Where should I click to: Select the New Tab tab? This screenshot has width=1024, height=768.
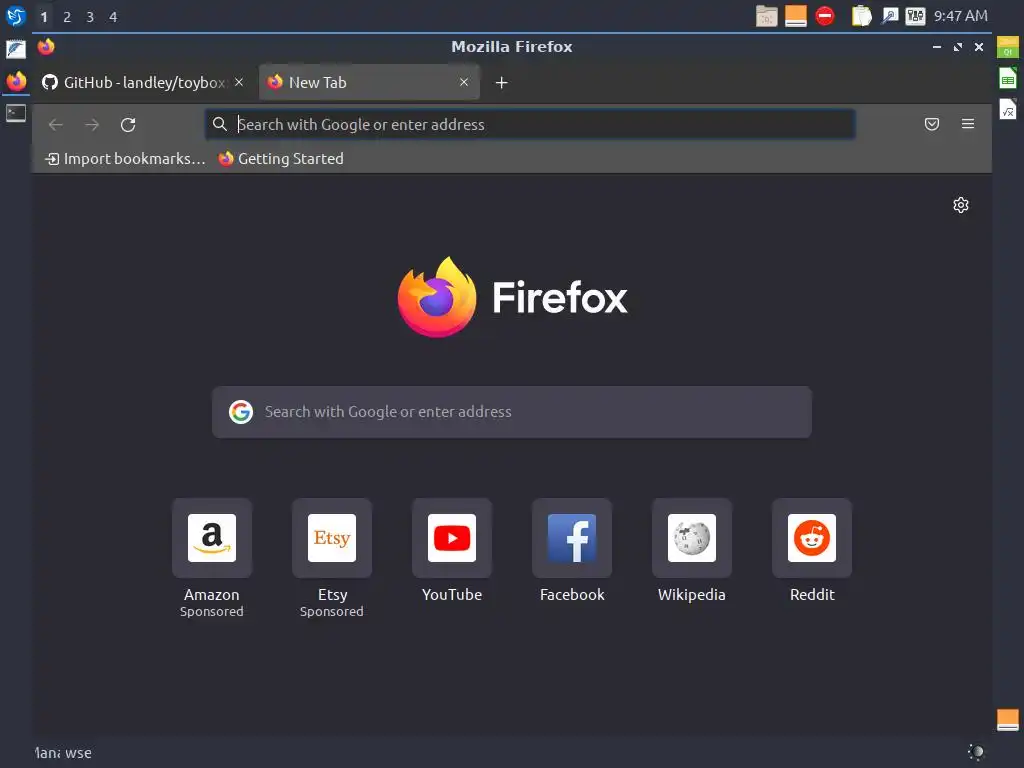pos(370,82)
